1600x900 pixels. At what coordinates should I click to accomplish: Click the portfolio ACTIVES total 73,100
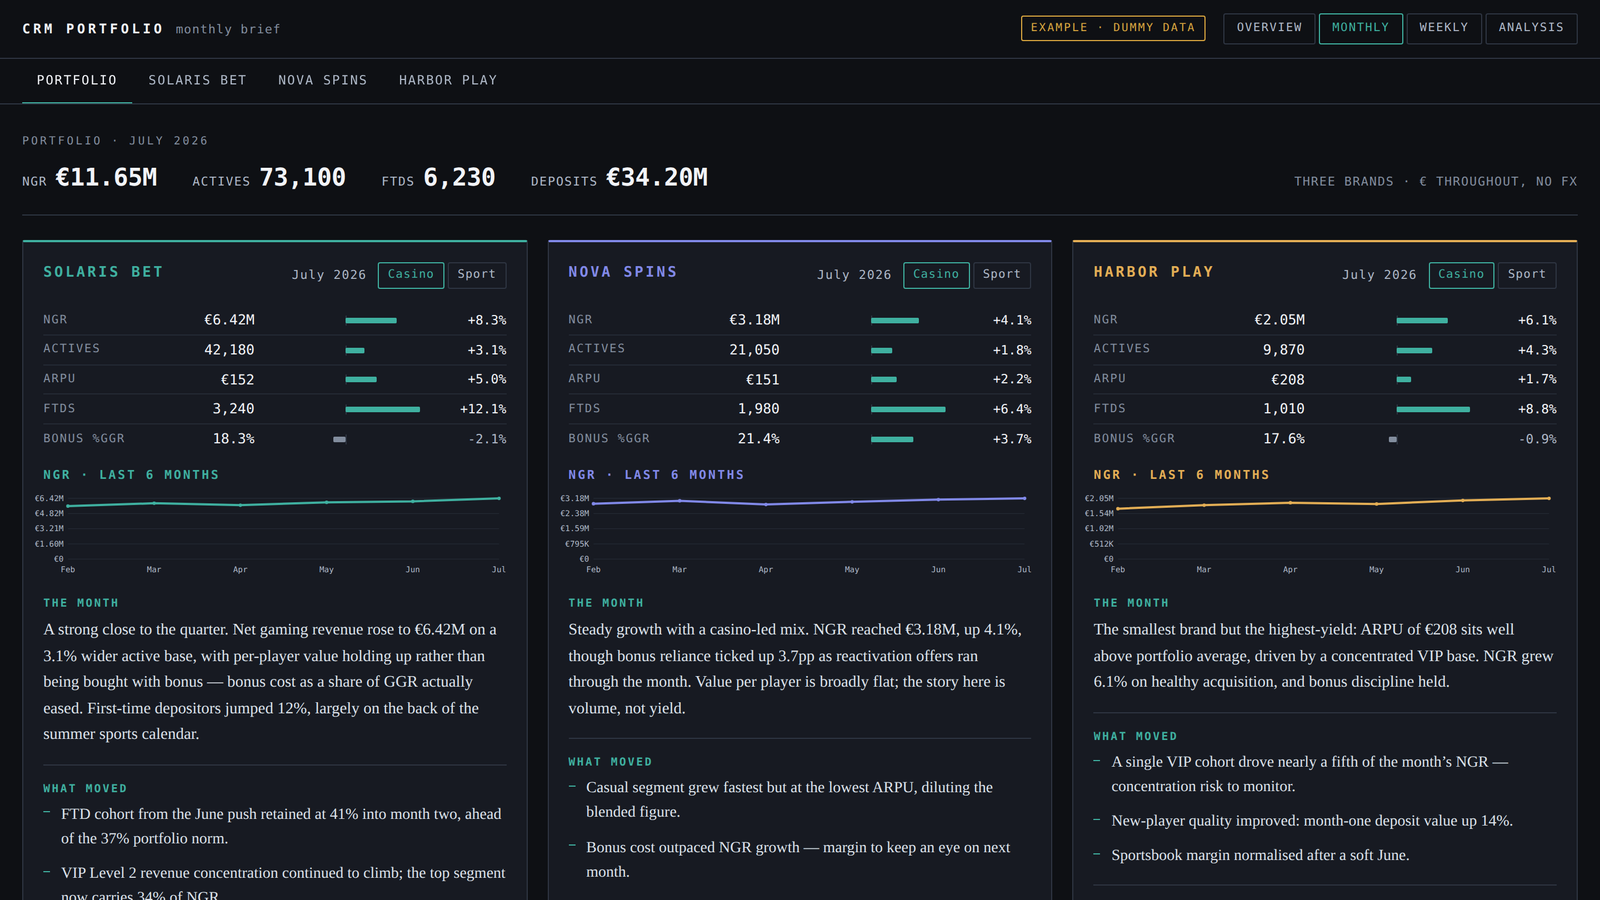302,178
